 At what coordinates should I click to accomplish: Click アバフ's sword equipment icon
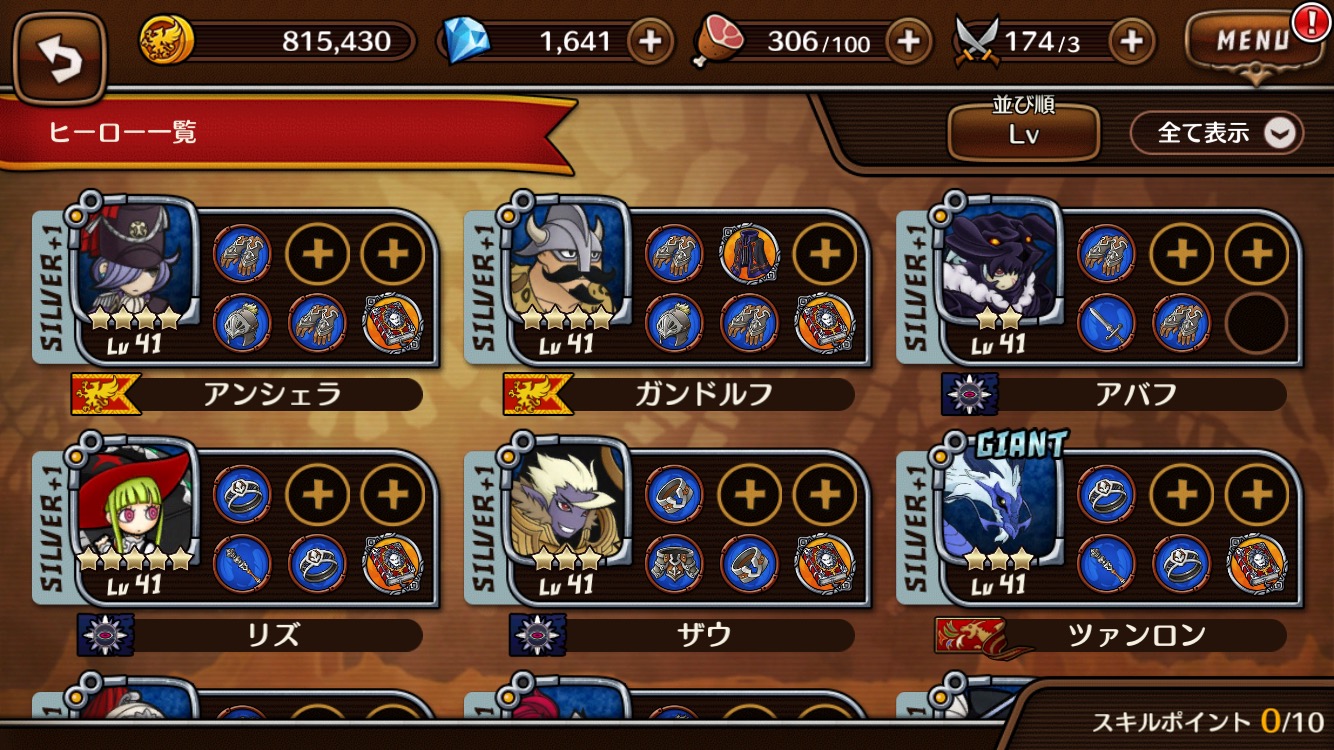[x=1108, y=323]
